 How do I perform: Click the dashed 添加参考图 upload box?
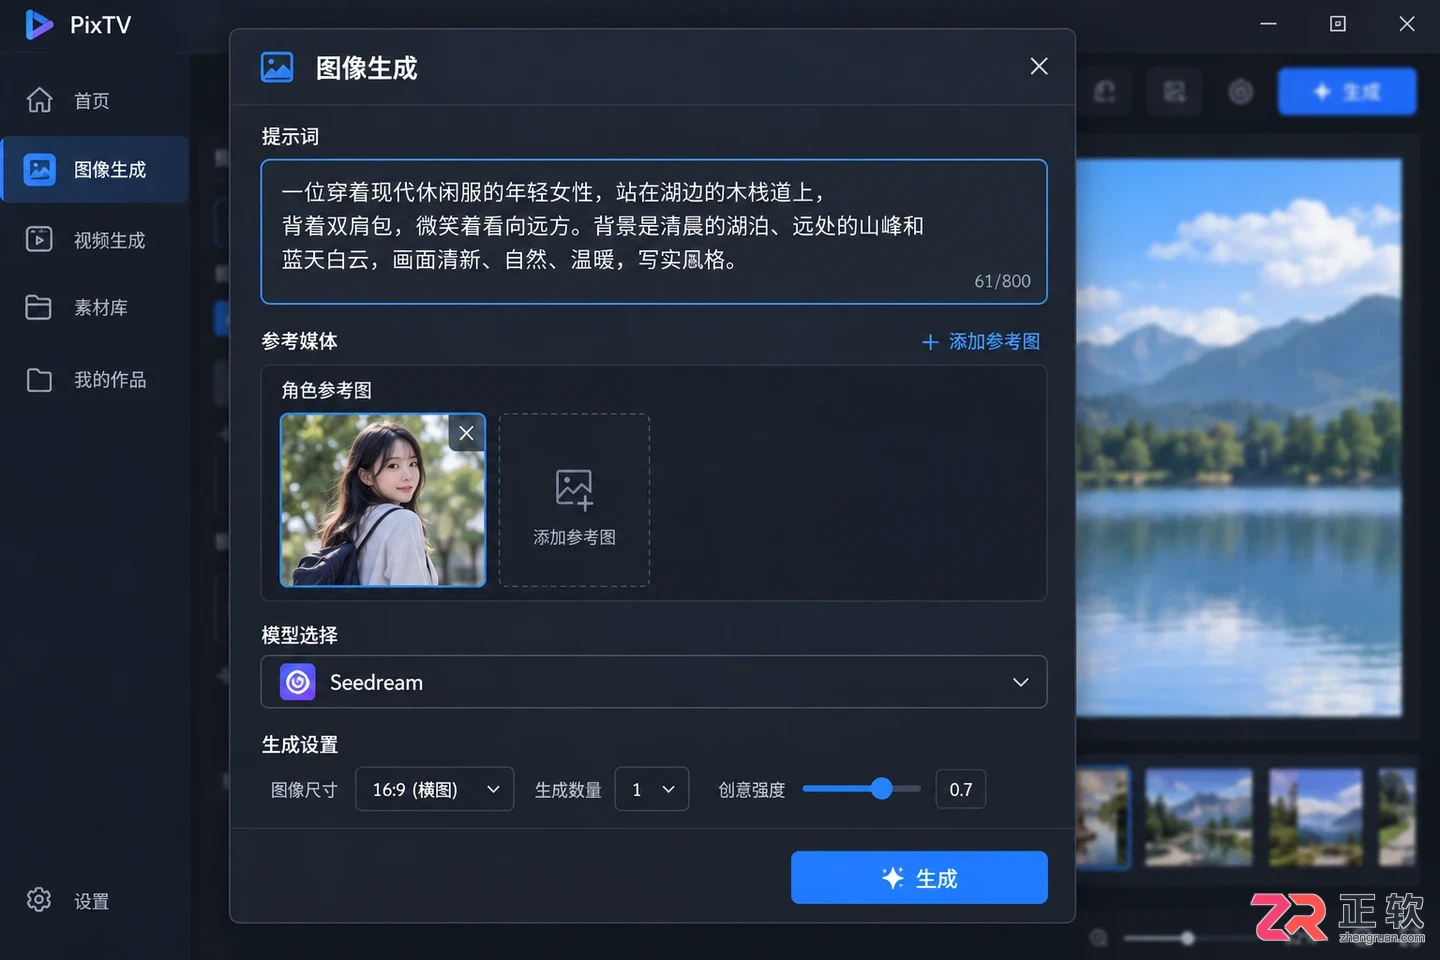[x=574, y=500]
